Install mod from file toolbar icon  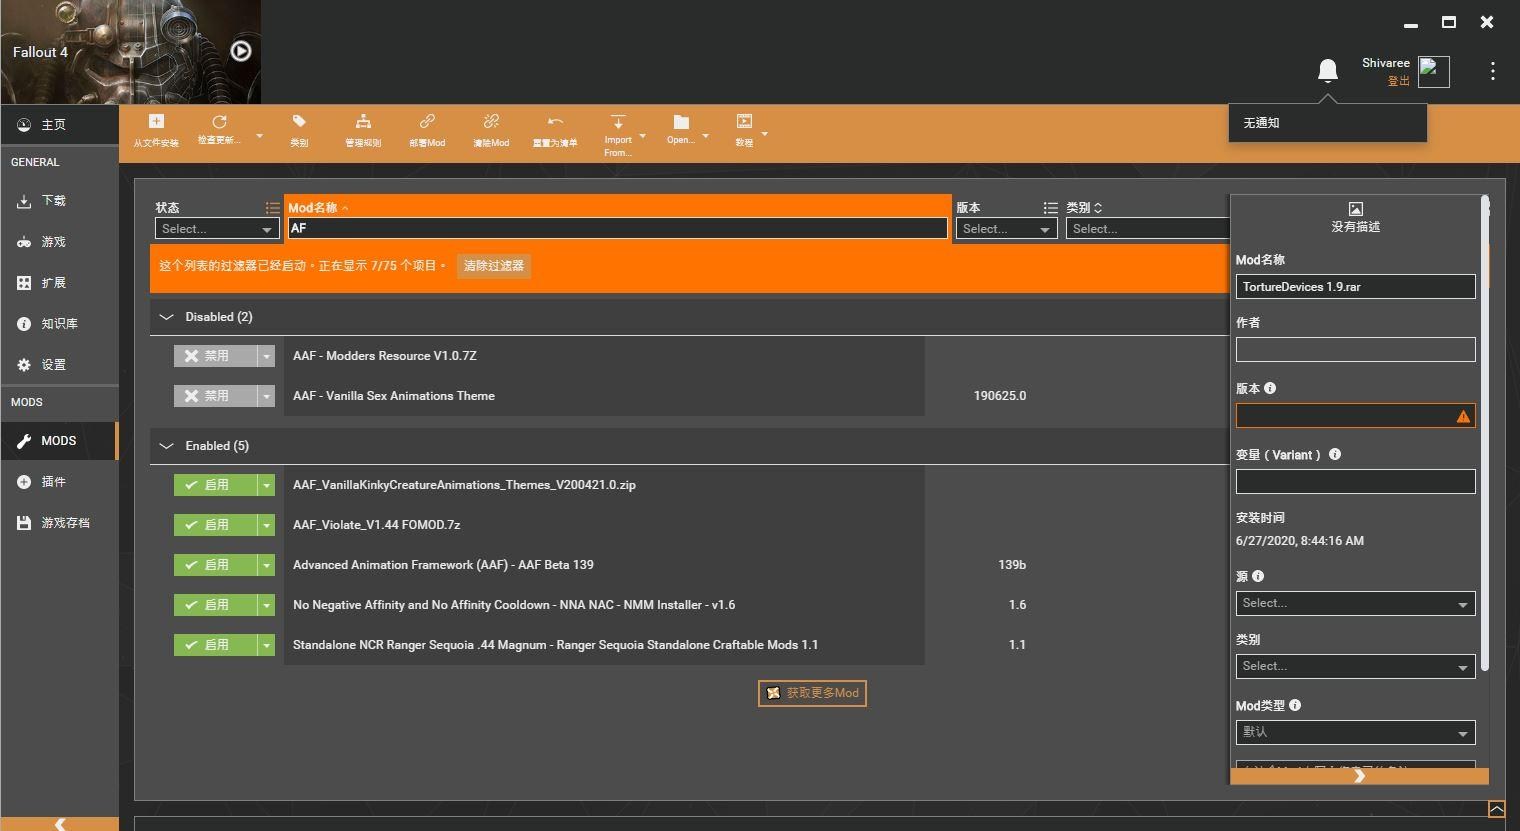156,121
